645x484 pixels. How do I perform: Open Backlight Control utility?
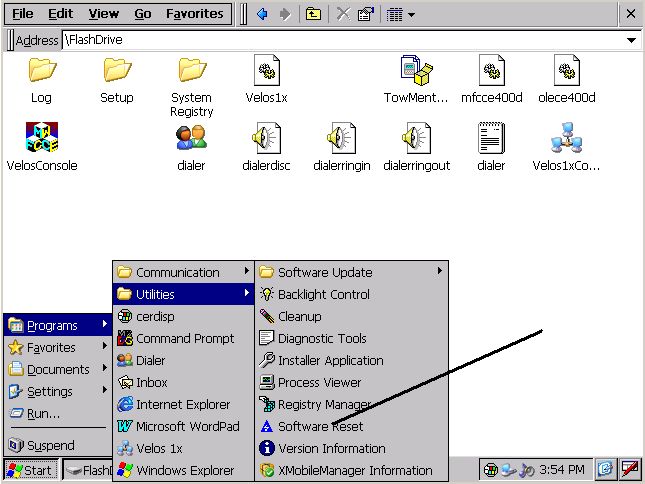[x=352, y=294]
